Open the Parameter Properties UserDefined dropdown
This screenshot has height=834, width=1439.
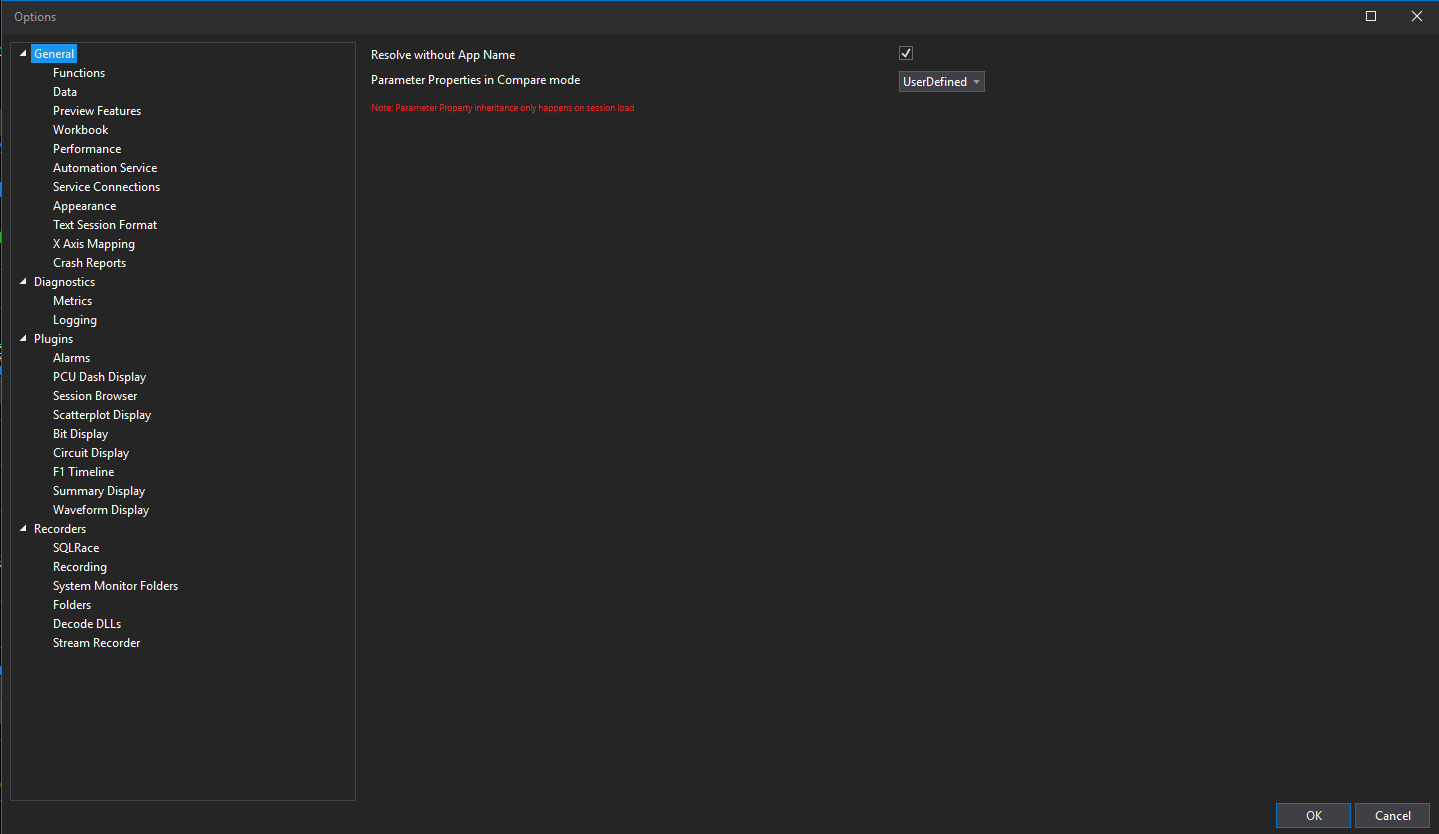941,82
